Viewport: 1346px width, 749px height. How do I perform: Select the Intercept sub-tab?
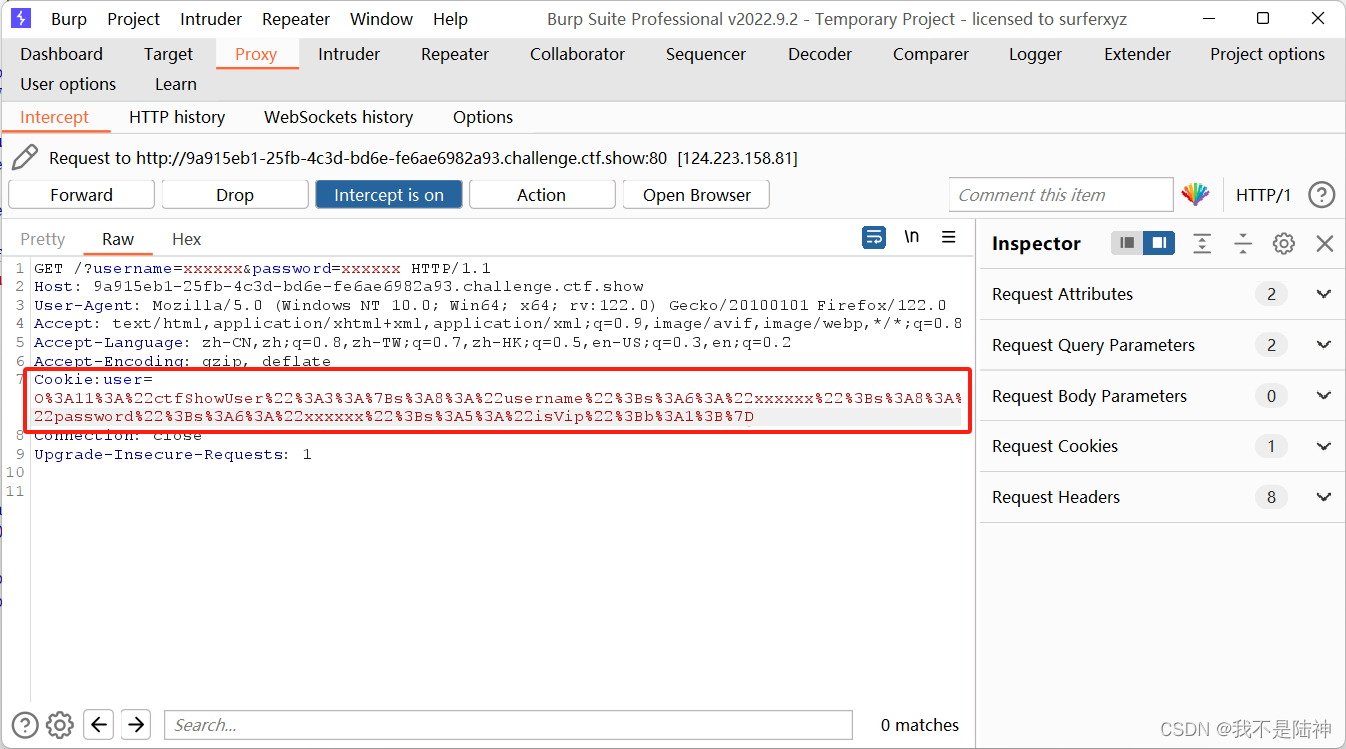coord(54,117)
